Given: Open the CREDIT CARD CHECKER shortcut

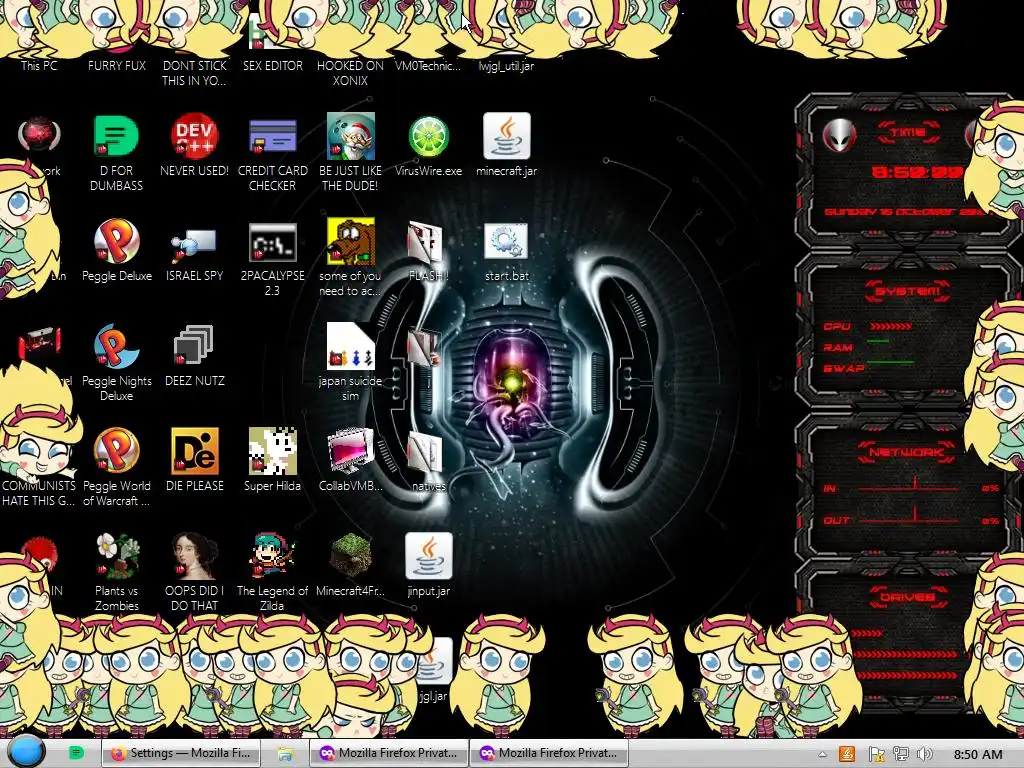Looking at the screenshot, I should tap(272, 136).
